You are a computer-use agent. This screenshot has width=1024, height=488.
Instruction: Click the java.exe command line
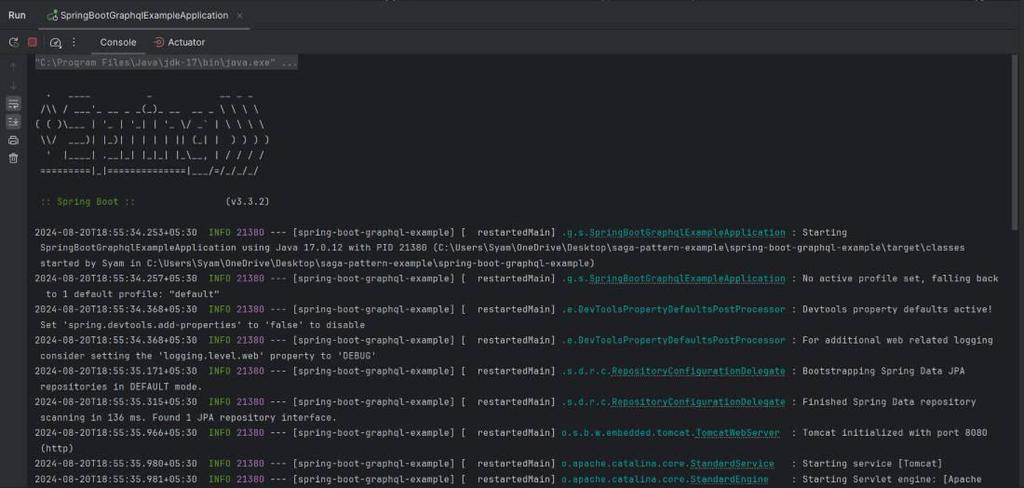(x=167, y=63)
